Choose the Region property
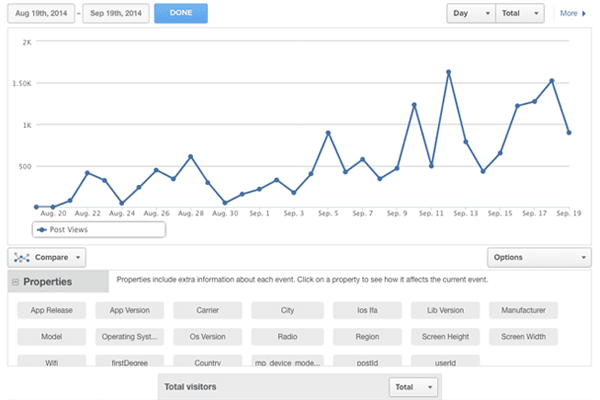The height and width of the screenshot is (400, 600). pos(366,337)
